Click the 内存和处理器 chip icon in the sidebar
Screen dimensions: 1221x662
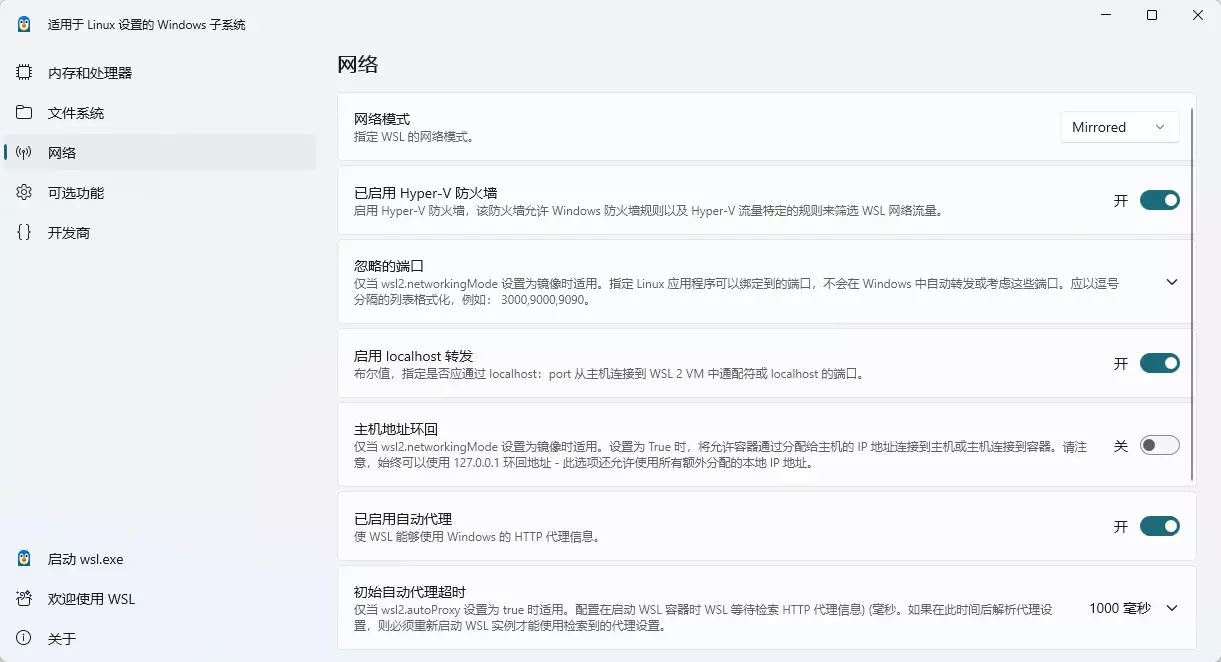point(24,73)
